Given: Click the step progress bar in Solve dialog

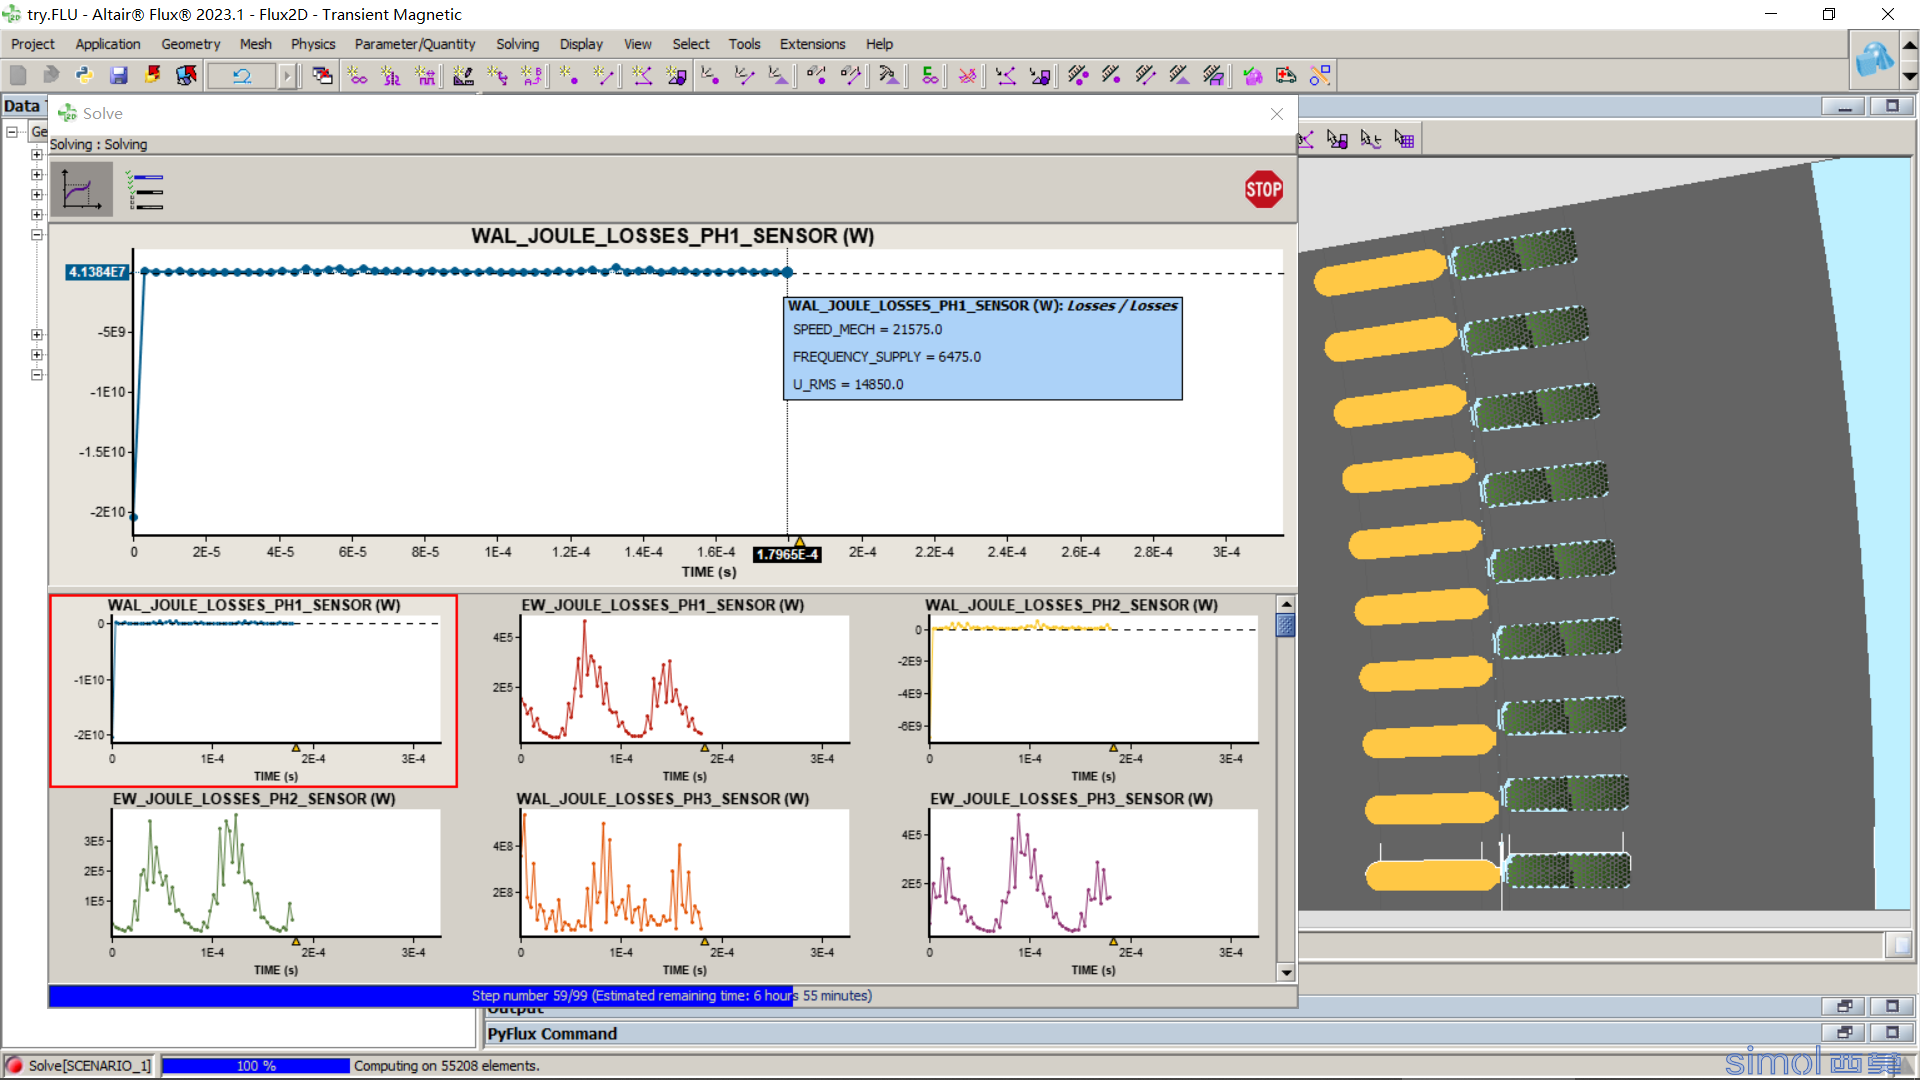Looking at the screenshot, I should pyautogui.click(x=672, y=996).
